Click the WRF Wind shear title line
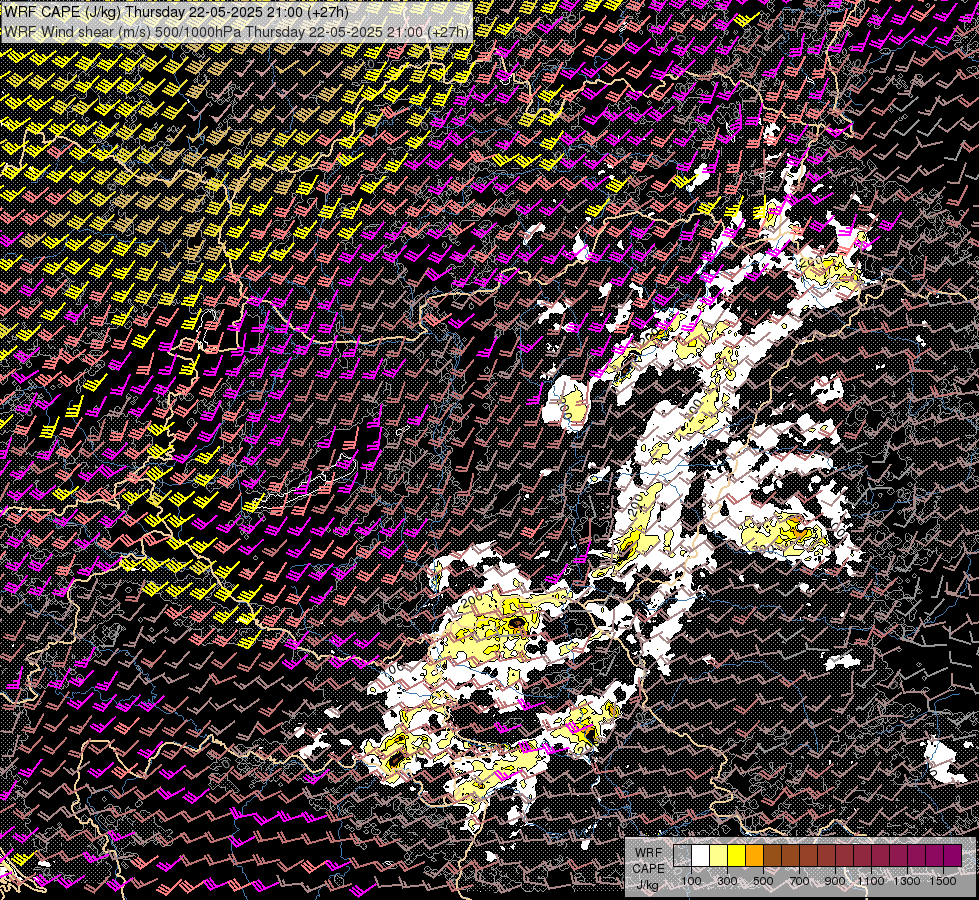The image size is (979, 900). click(x=237, y=31)
